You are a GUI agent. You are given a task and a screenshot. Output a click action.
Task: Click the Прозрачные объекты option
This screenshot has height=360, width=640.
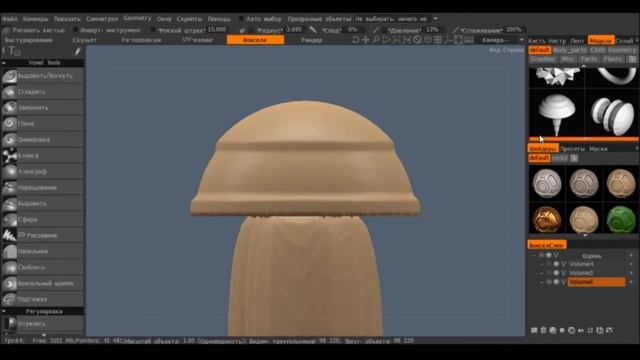[319, 19]
